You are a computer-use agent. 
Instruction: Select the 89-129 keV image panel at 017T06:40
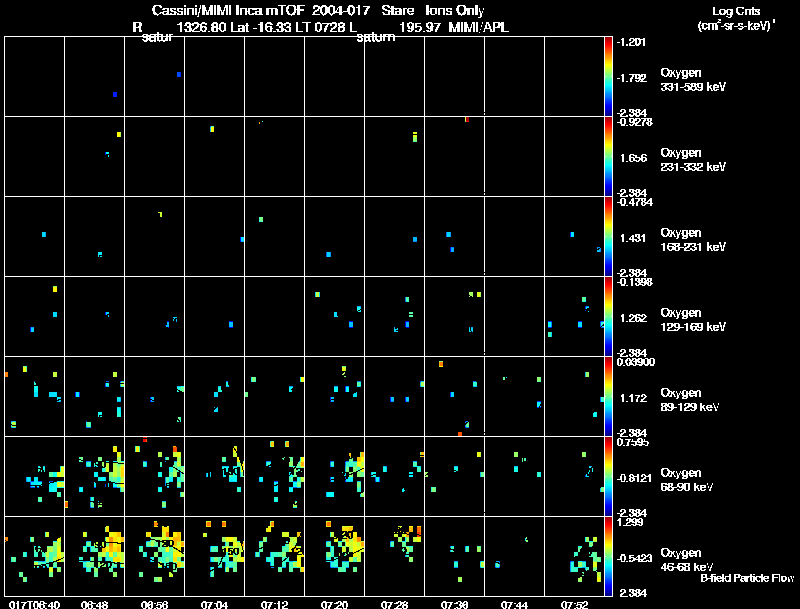click(x=34, y=397)
